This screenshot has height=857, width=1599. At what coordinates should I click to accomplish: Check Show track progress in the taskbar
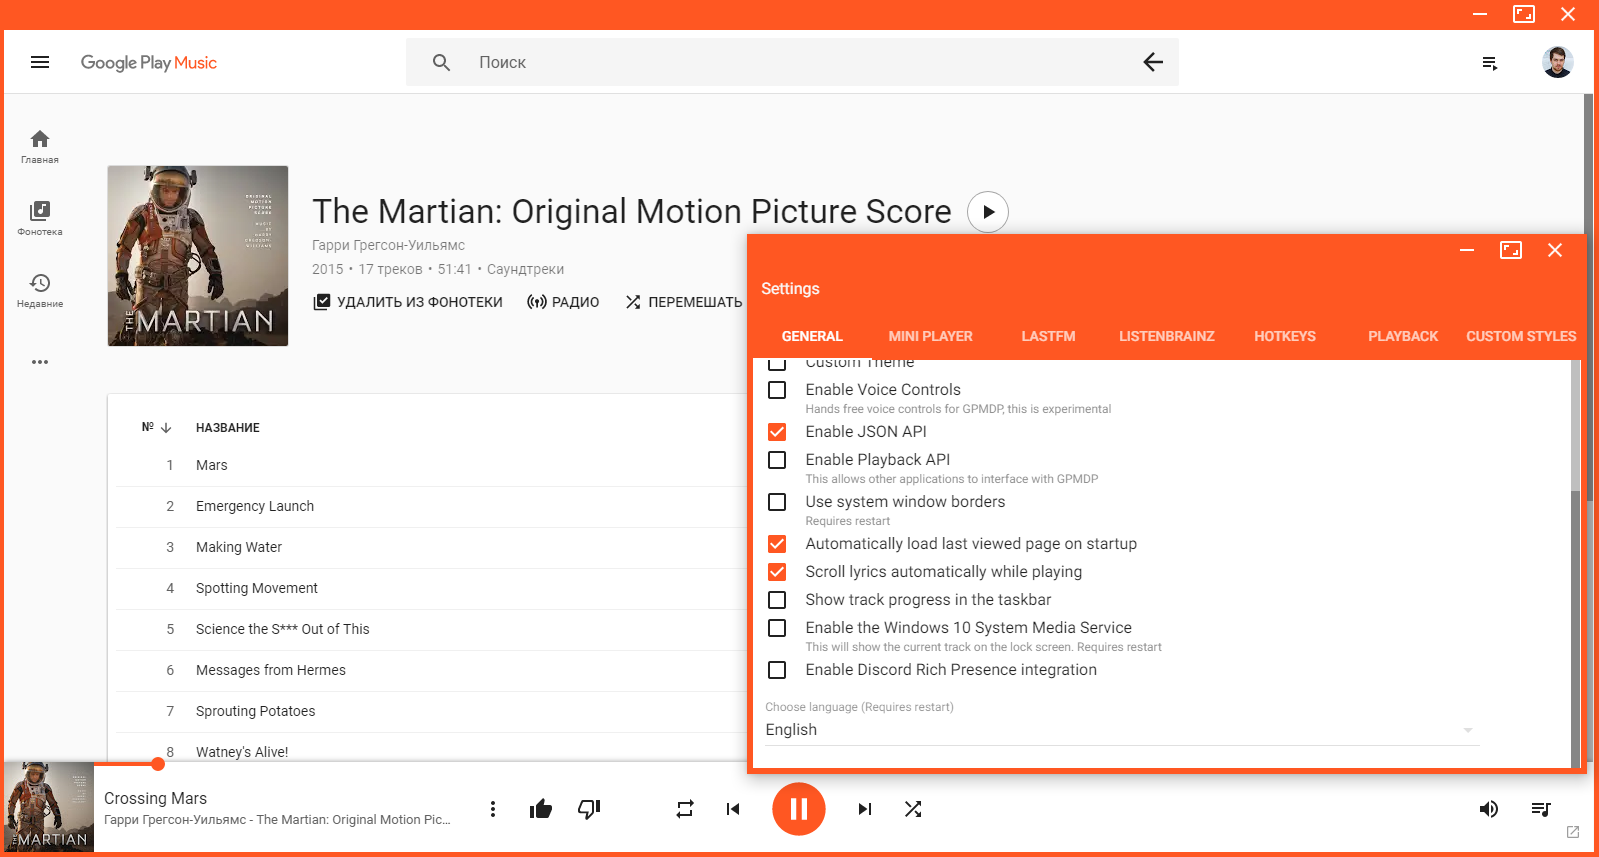(777, 600)
